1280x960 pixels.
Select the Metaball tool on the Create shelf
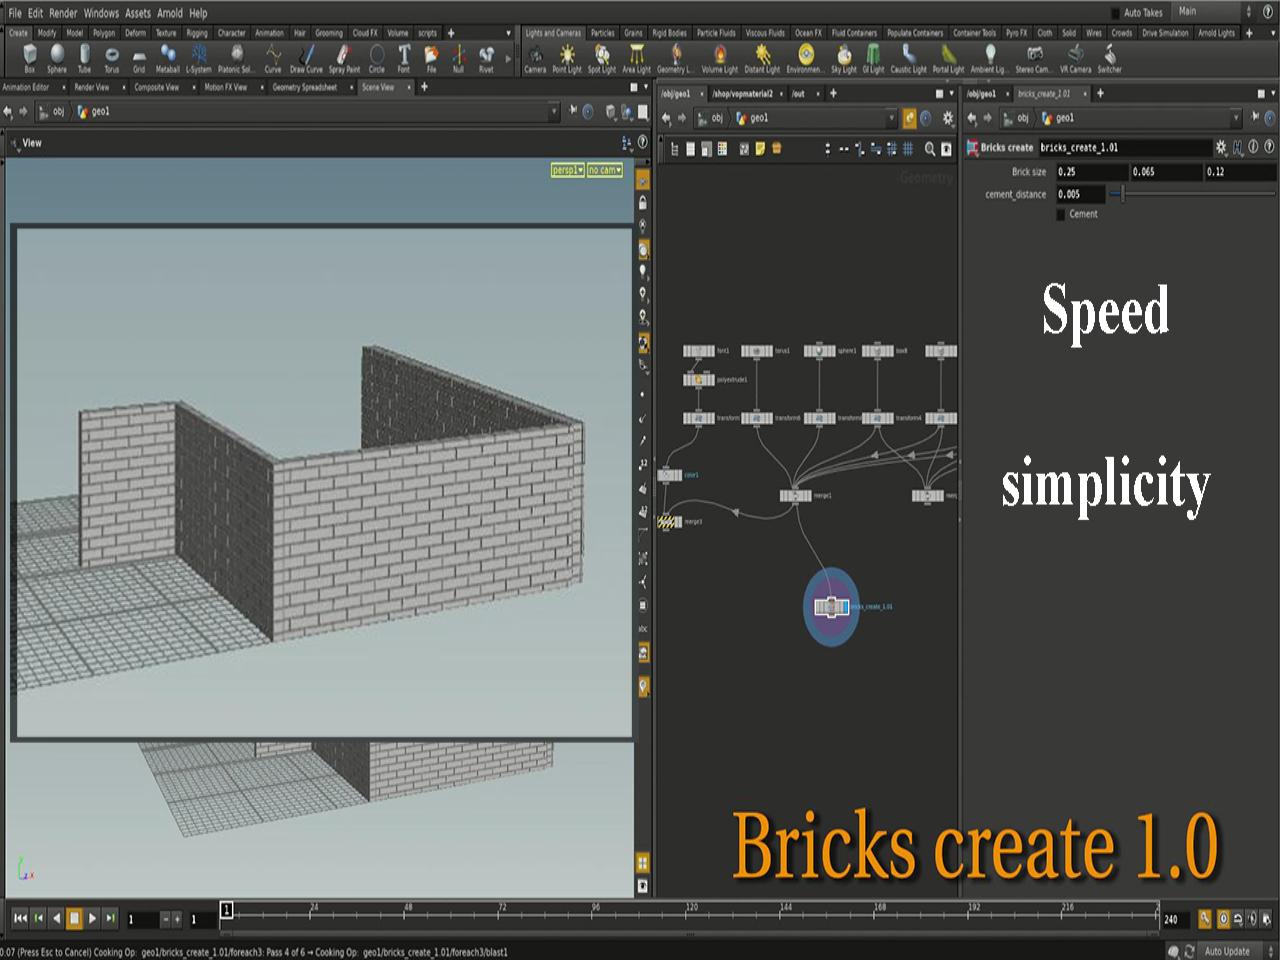(x=166, y=57)
